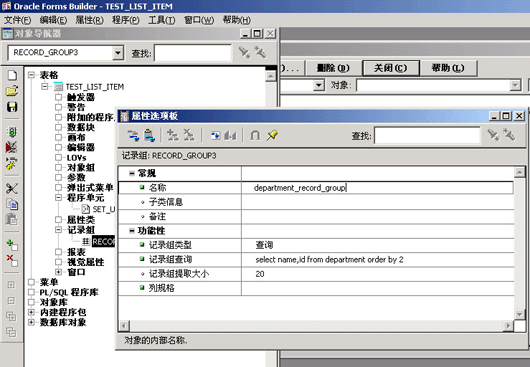Screen dimensions: 530x367
Task: Click the Collapse All icon in the left toolbar
Action: tap(11, 332)
